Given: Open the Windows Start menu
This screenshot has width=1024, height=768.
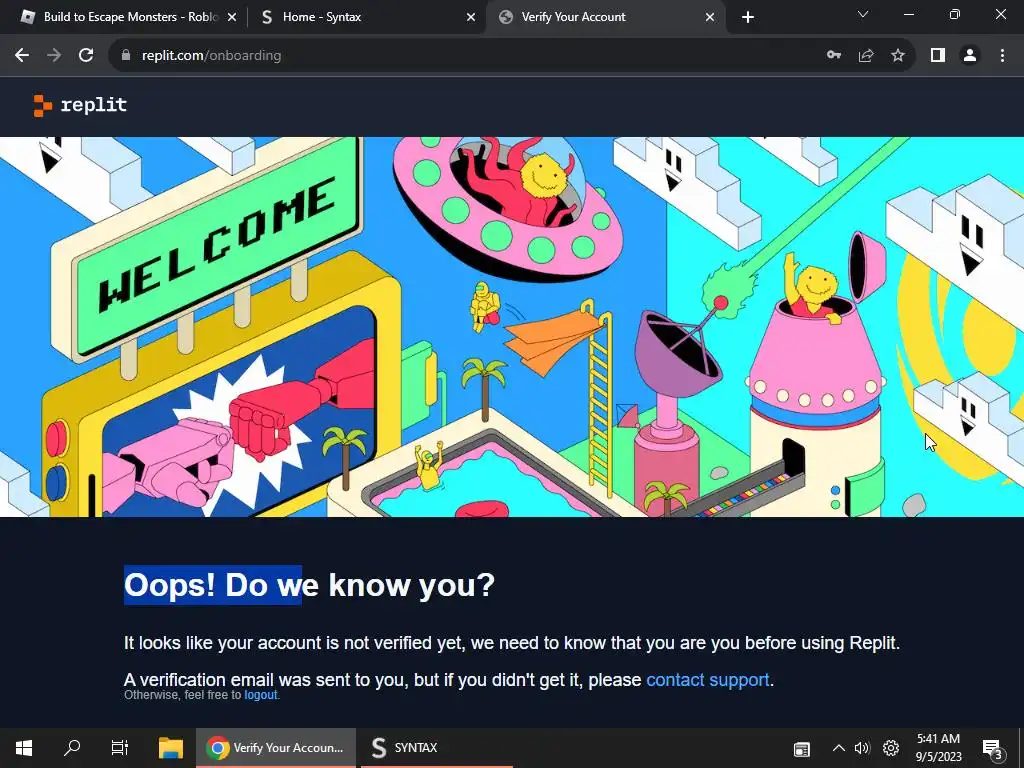Looking at the screenshot, I should coord(24,748).
